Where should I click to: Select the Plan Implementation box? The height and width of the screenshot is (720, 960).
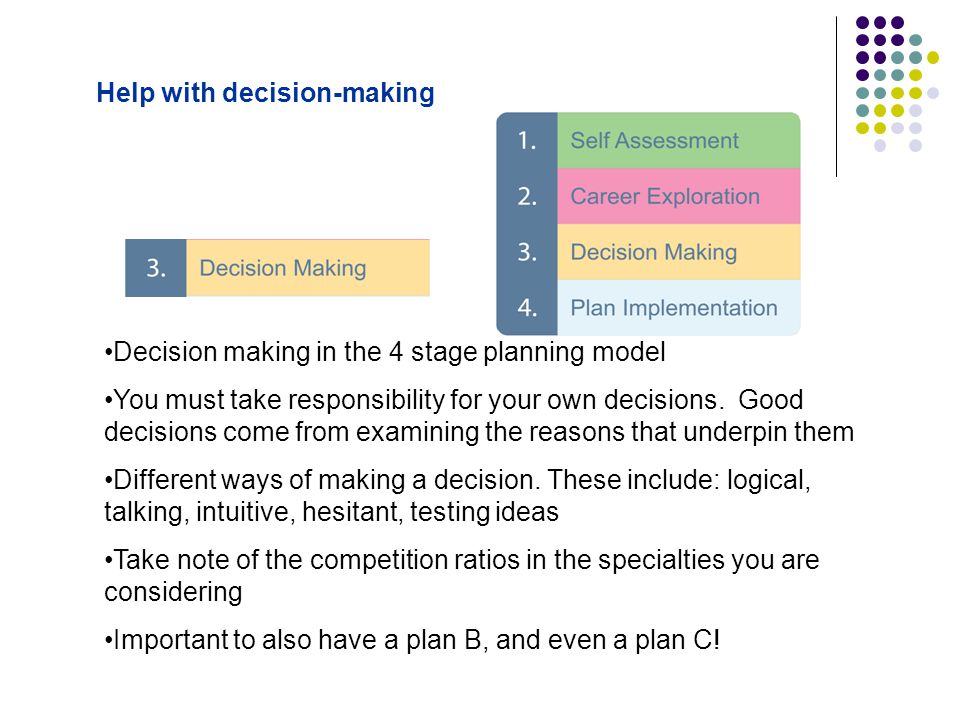click(678, 307)
